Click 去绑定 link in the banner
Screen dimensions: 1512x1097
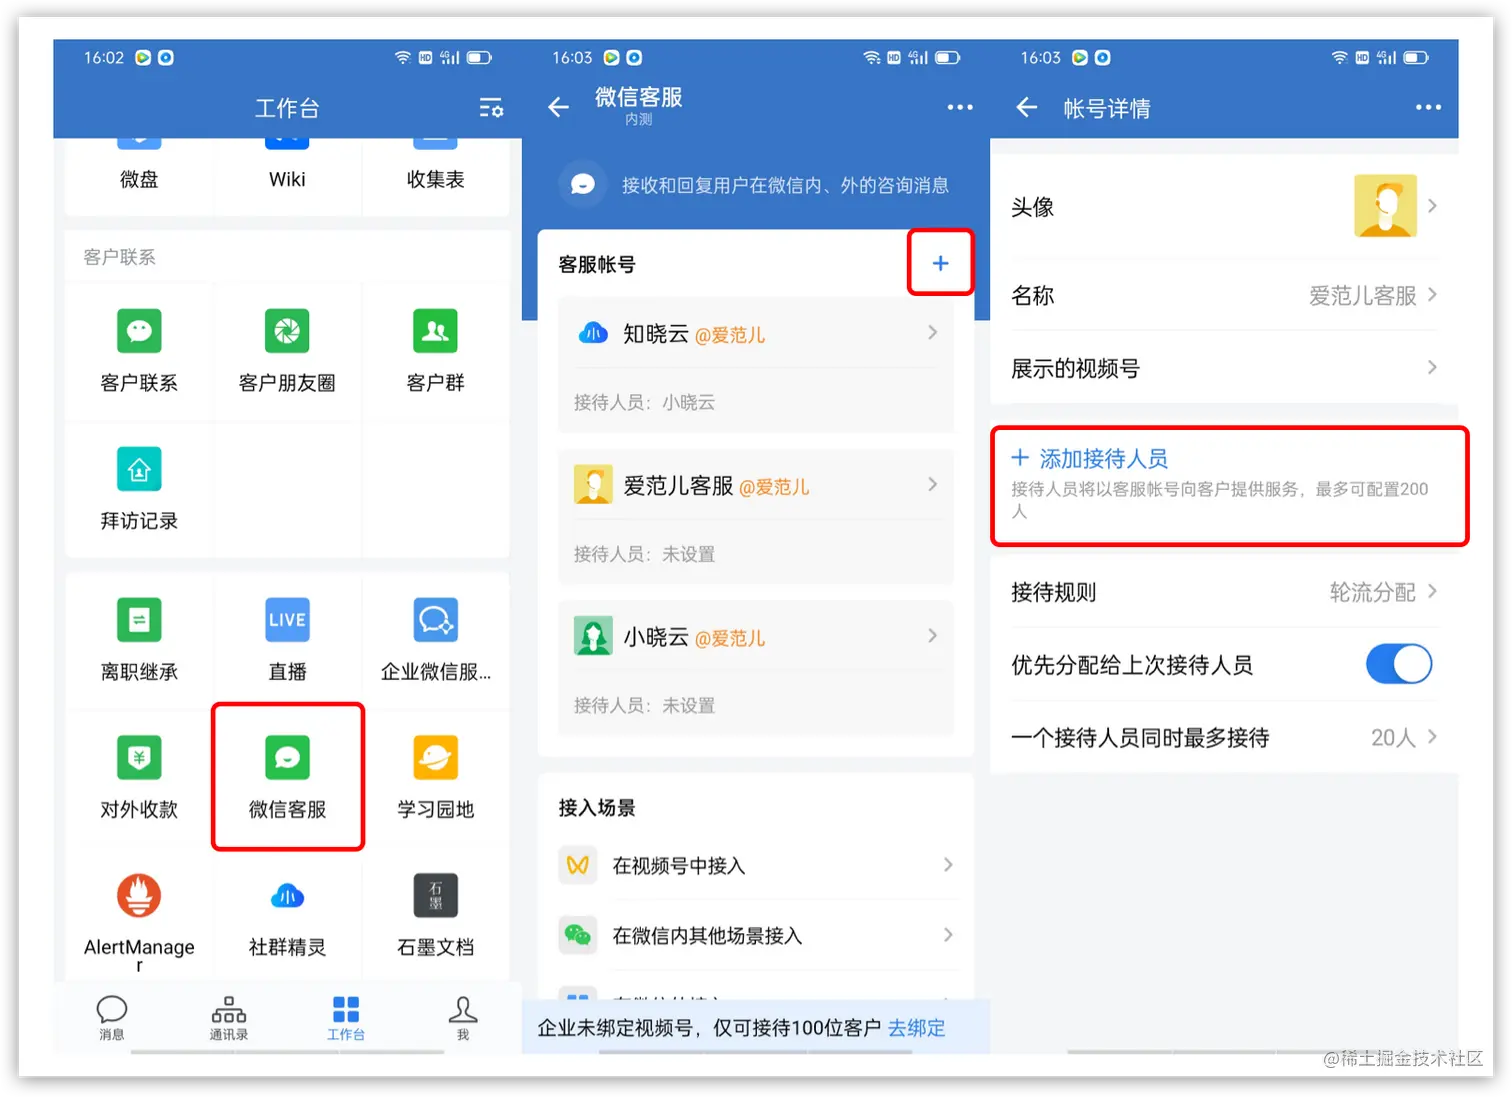[x=916, y=1028]
